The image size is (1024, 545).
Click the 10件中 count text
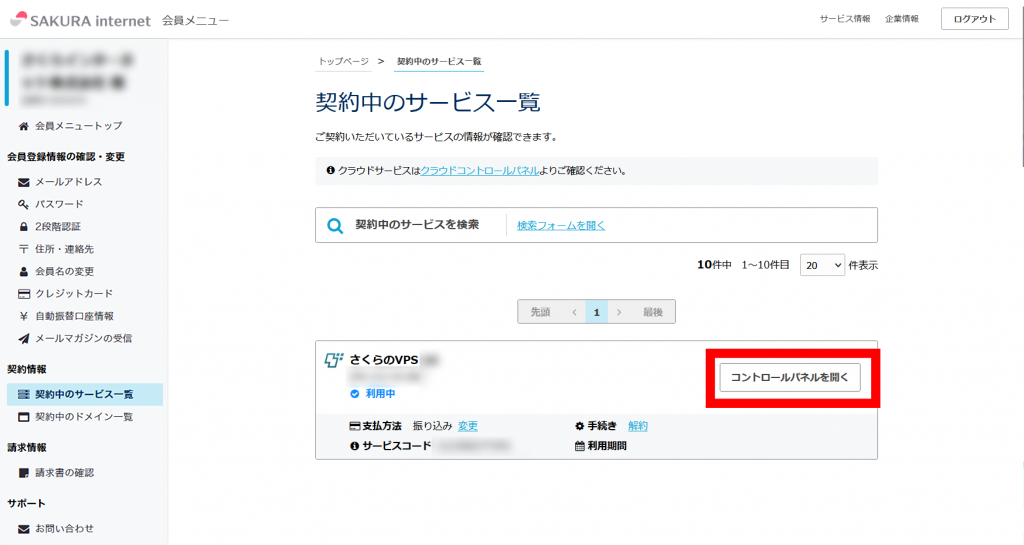714,265
